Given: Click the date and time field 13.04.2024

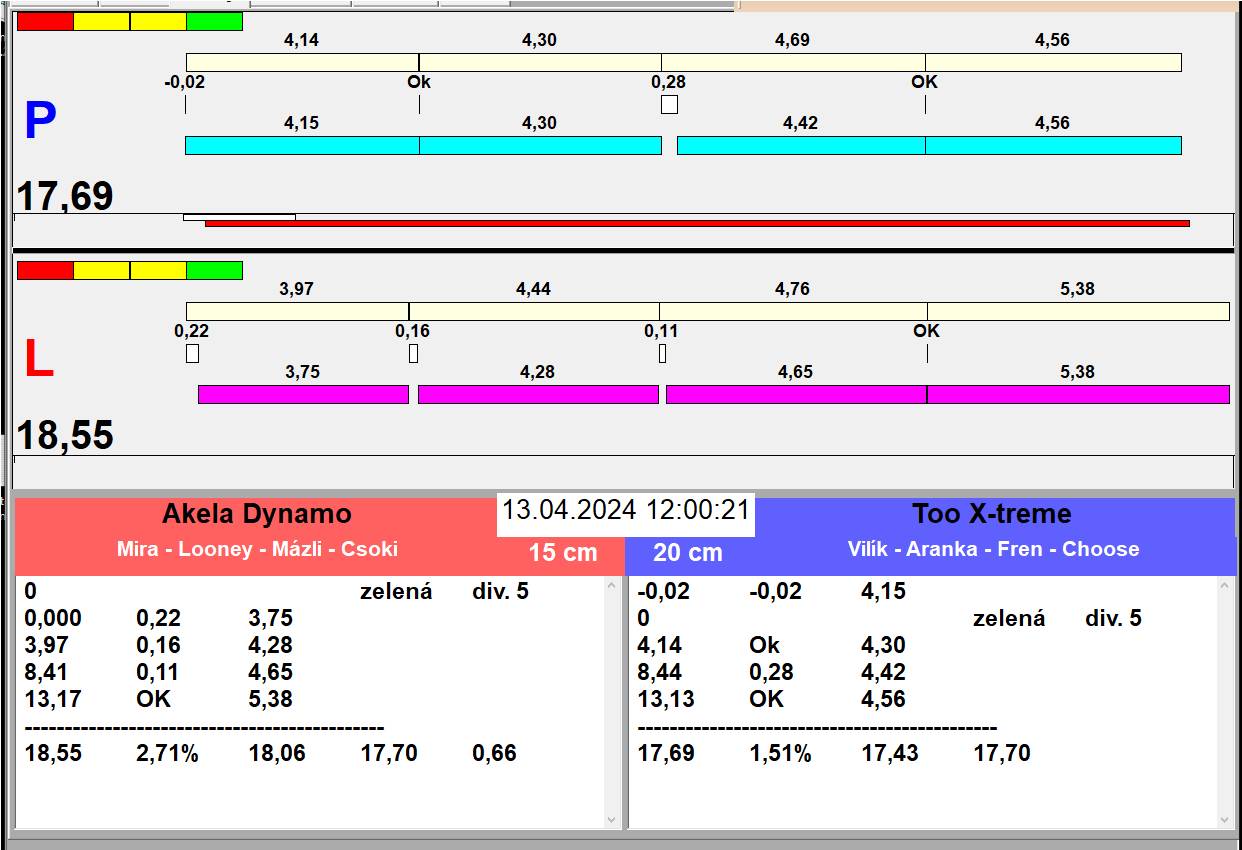Looking at the screenshot, I should click(625, 510).
